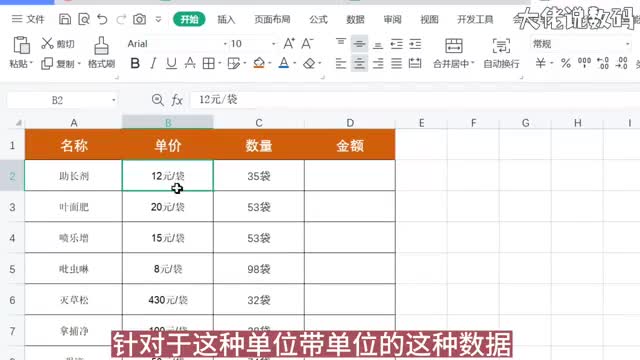The width and height of the screenshot is (640, 360).
Task: Select cell containing 430元/袋
Action: (168, 300)
